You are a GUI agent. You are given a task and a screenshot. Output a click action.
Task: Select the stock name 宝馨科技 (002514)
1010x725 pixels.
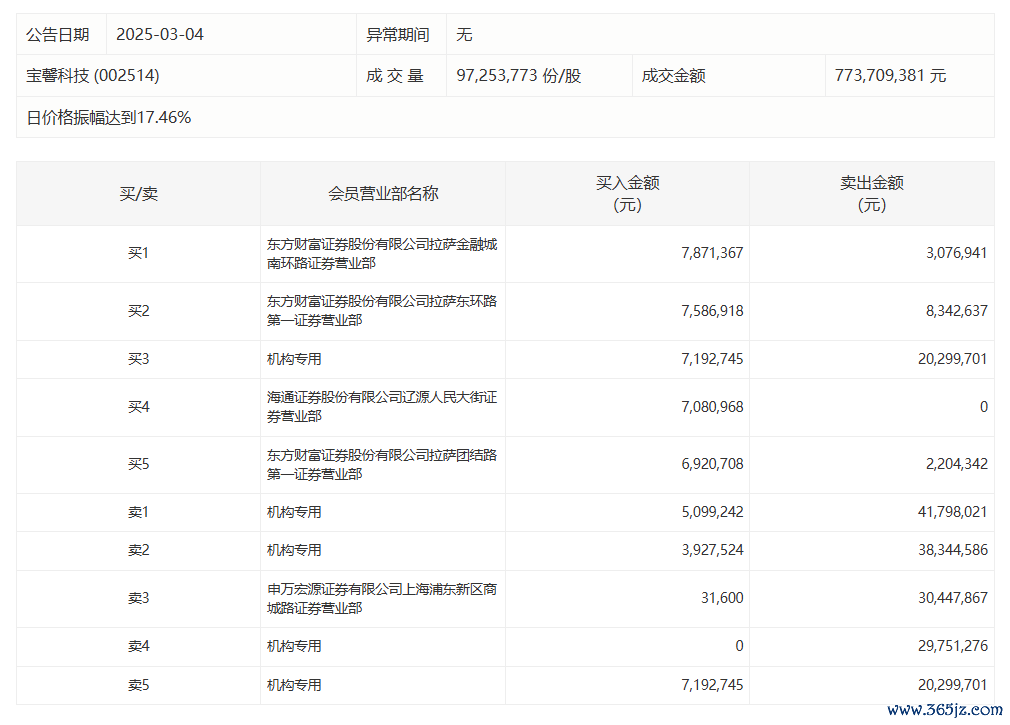pos(93,76)
